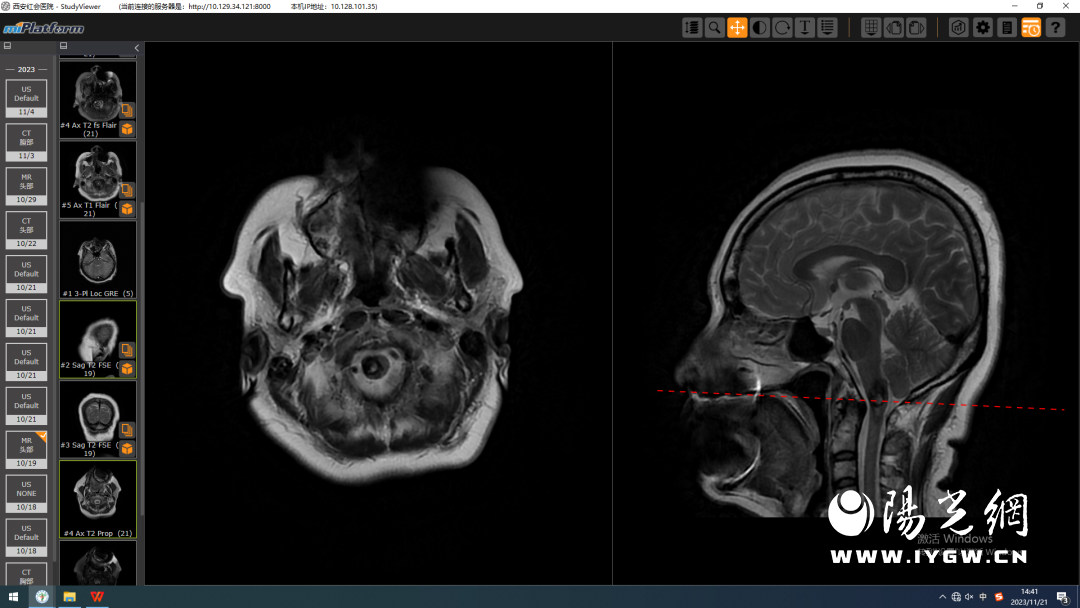Image resolution: width=1080 pixels, height=608 pixels.
Task: Open the document report icon
Action: click(1007, 28)
